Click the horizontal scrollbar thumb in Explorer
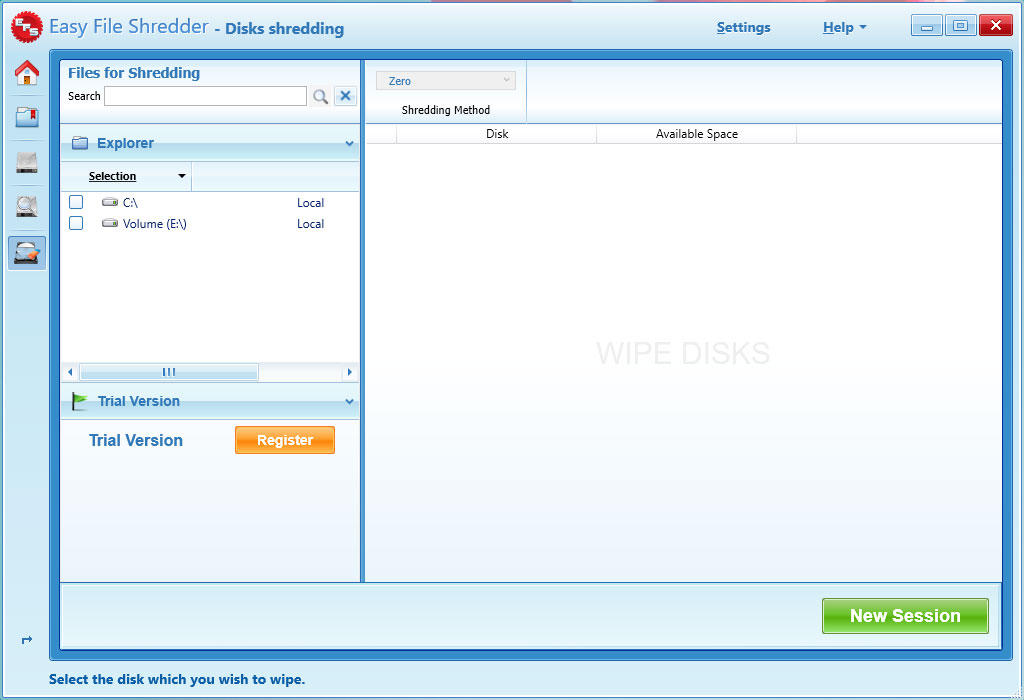The height and width of the screenshot is (700, 1024). 168,373
